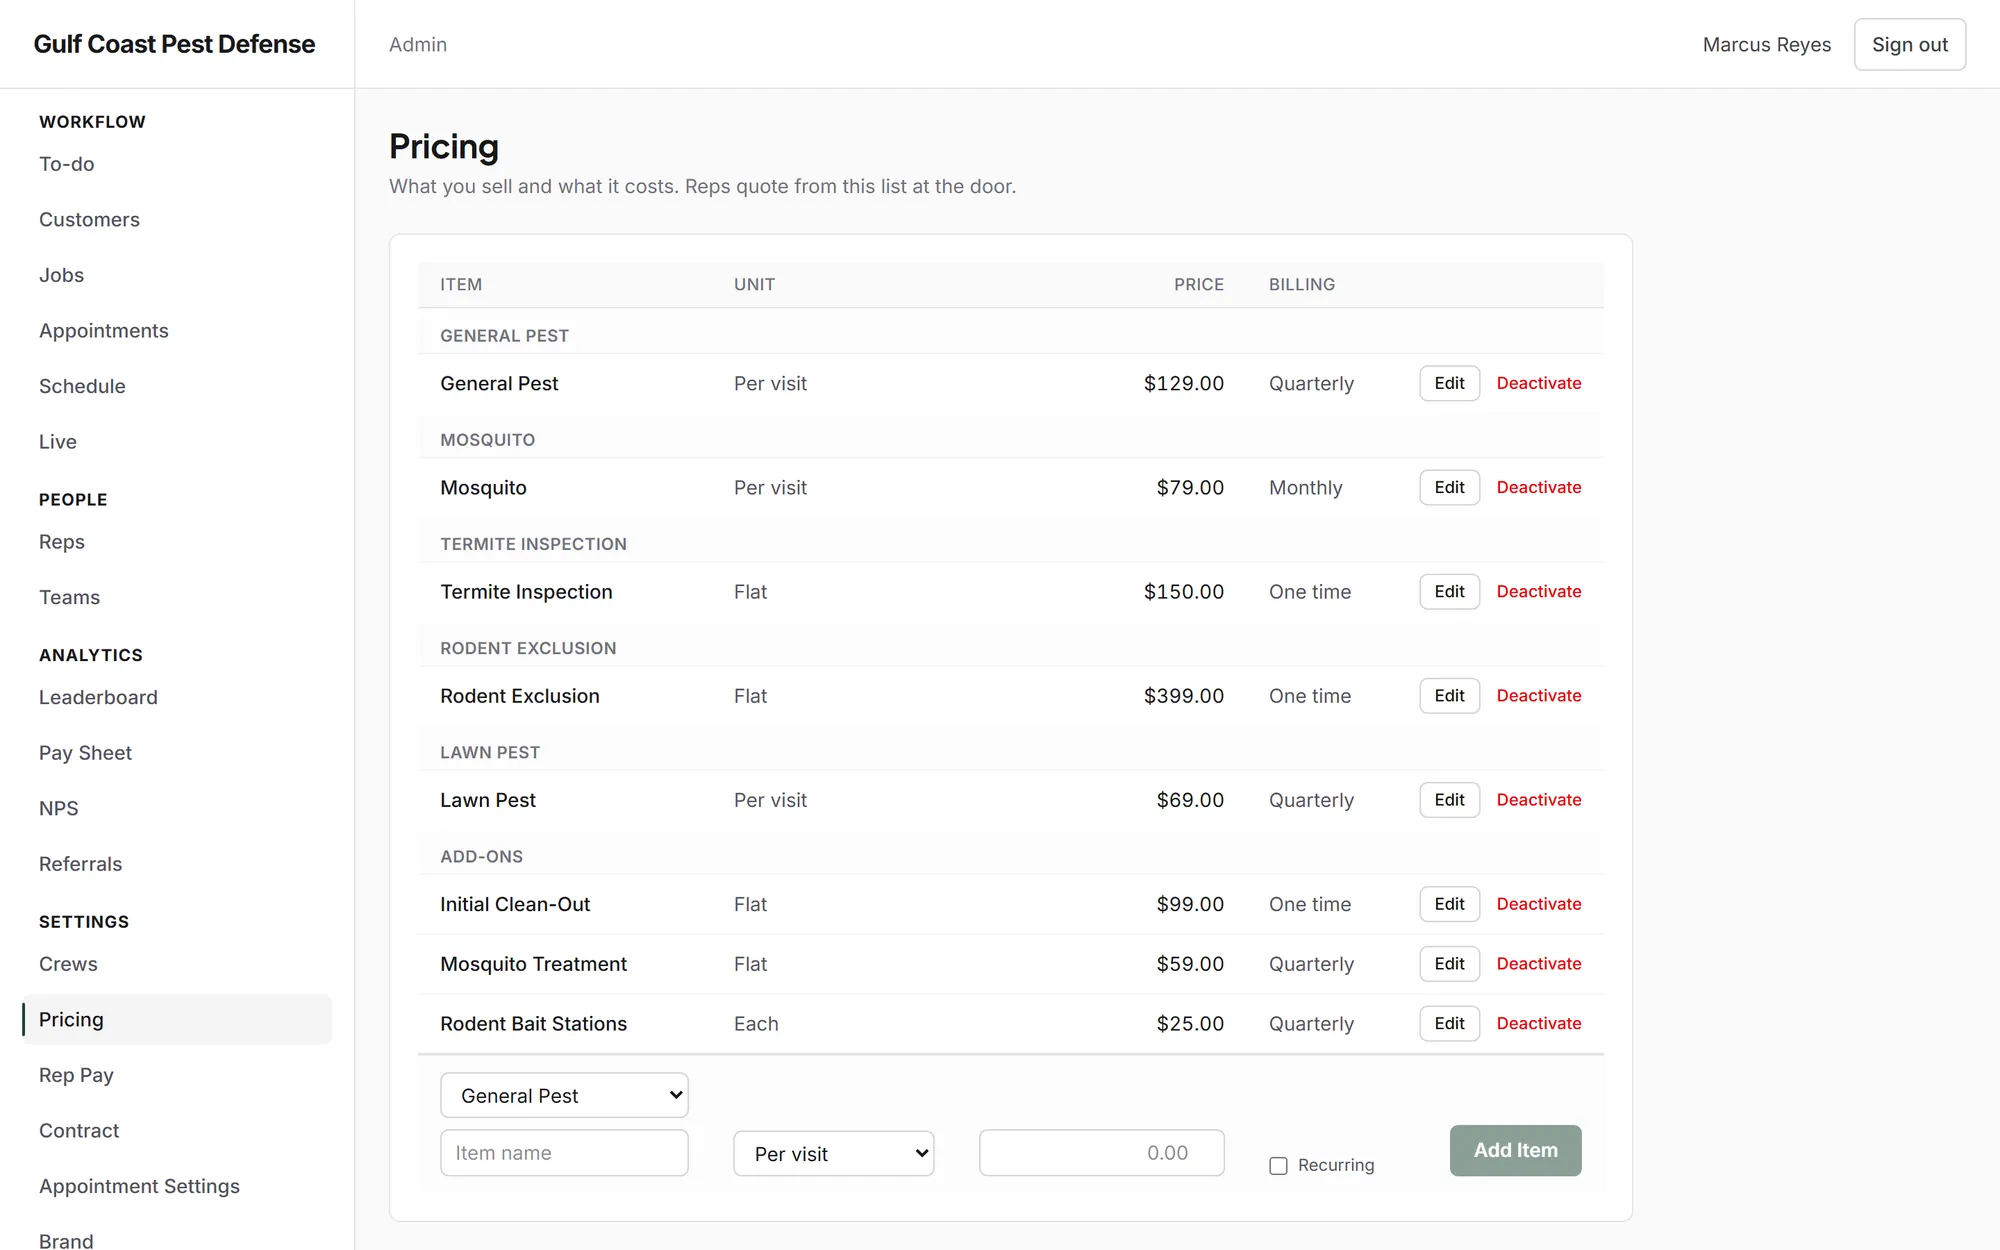
Task: Focus the Item name field
Action: click(x=564, y=1153)
